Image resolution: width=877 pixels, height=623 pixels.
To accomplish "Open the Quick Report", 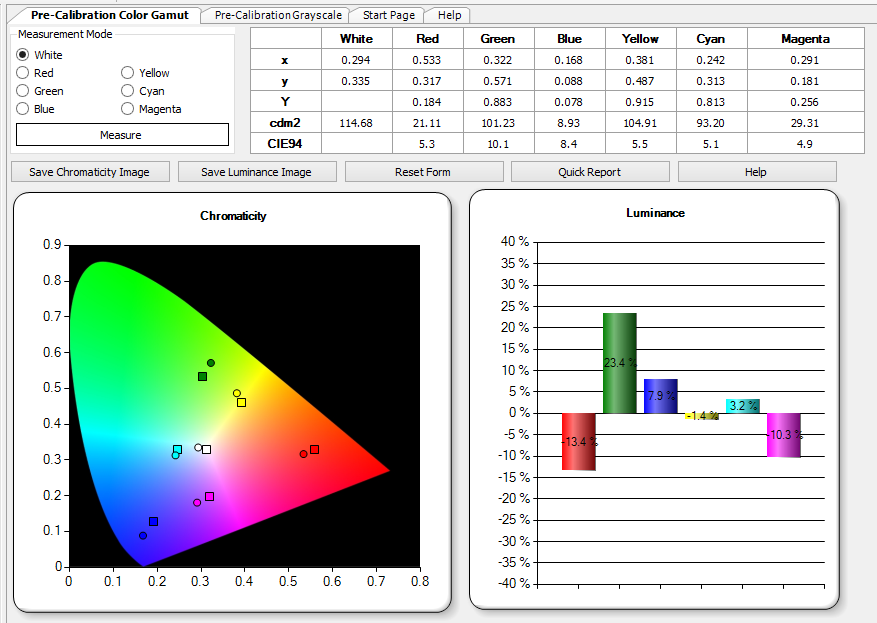I will point(590,172).
